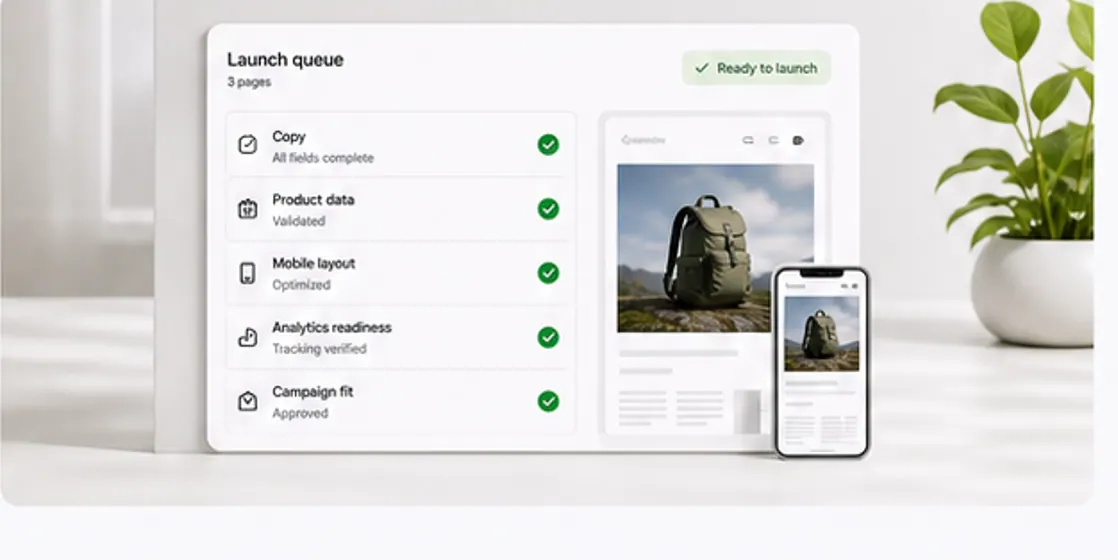Image resolution: width=1118 pixels, height=560 pixels.
Task: Toggle the green check on Campaign fit
Action: click(x=548, y=401)
